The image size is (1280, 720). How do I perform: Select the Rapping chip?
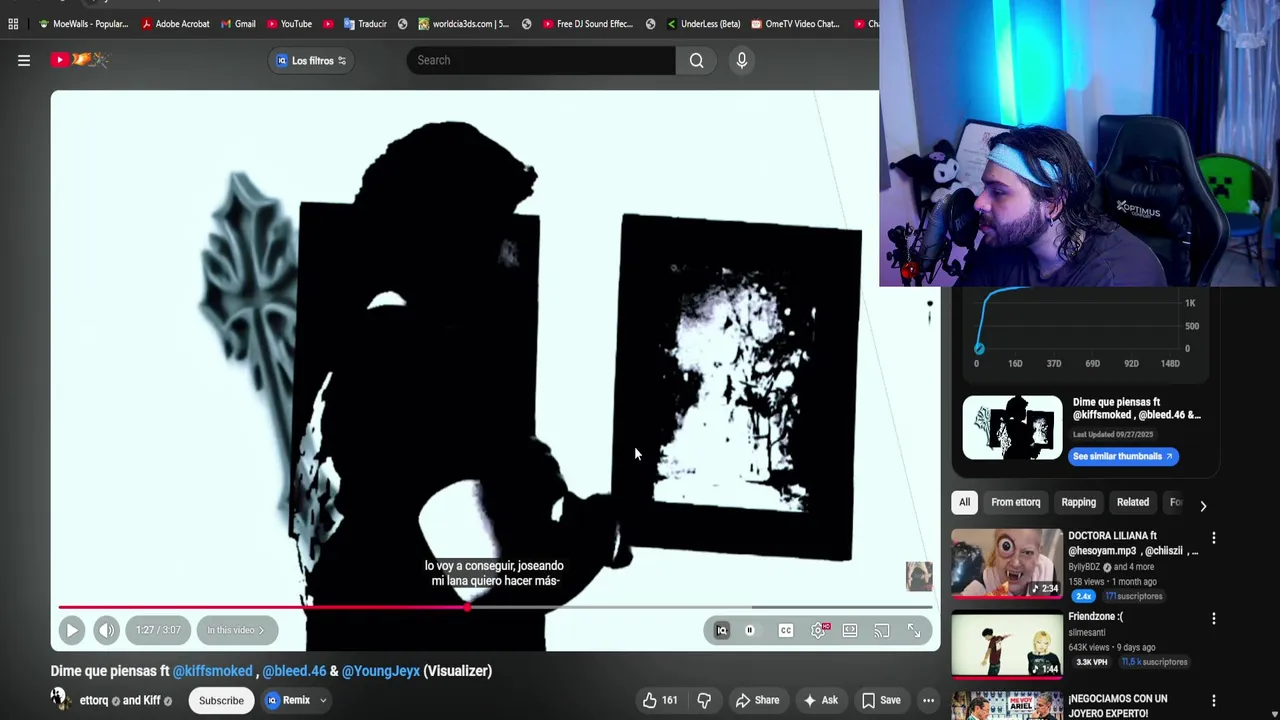[x=1078, y=502]
